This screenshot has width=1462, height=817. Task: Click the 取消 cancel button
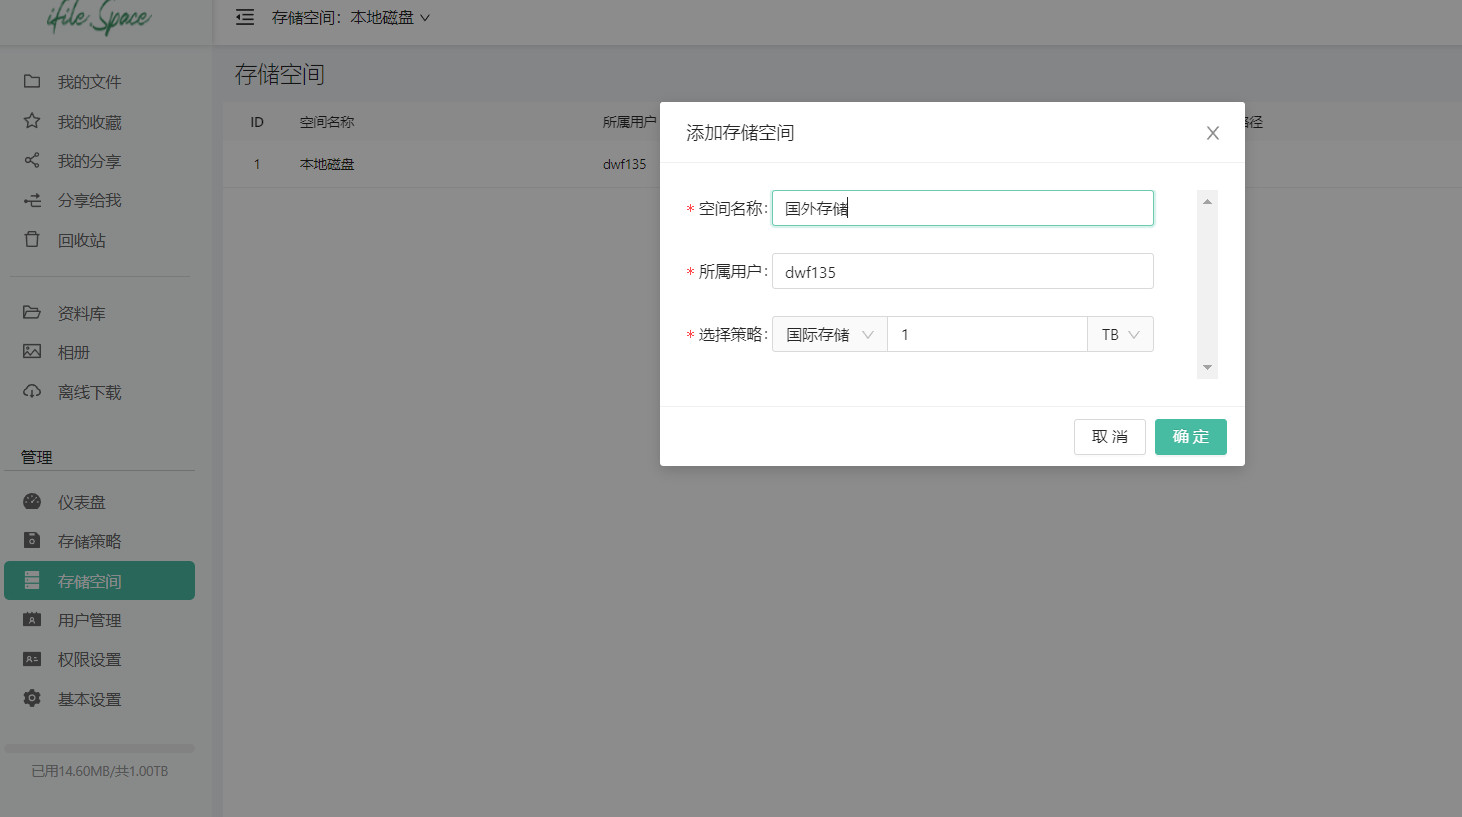coord(1110,437)
